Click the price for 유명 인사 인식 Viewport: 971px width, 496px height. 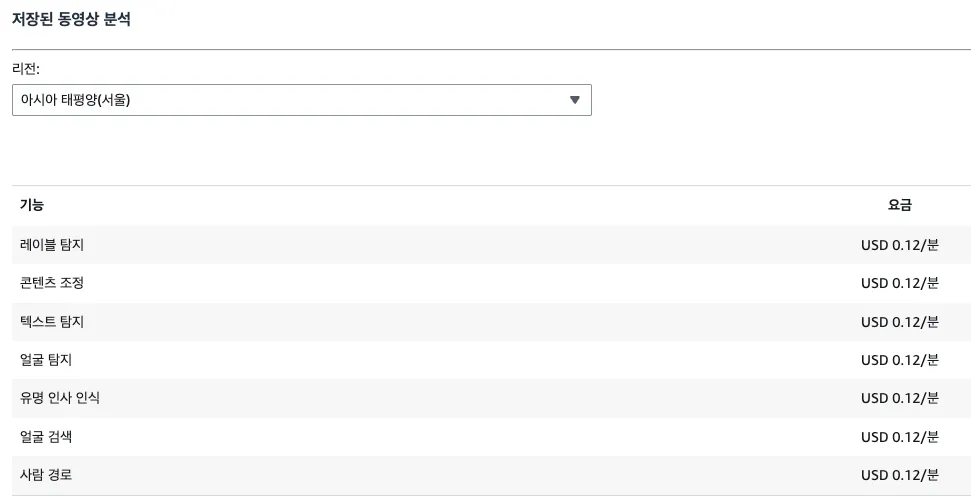[899, 398]
